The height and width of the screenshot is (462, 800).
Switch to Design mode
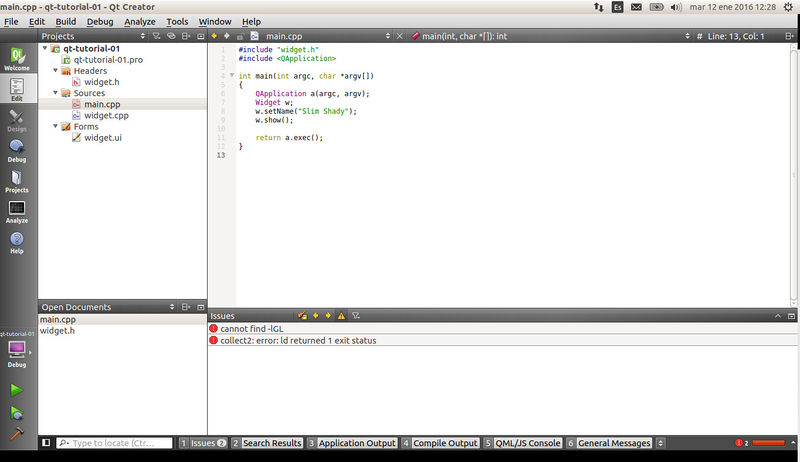pyautogui.click(x=16, y=122)
